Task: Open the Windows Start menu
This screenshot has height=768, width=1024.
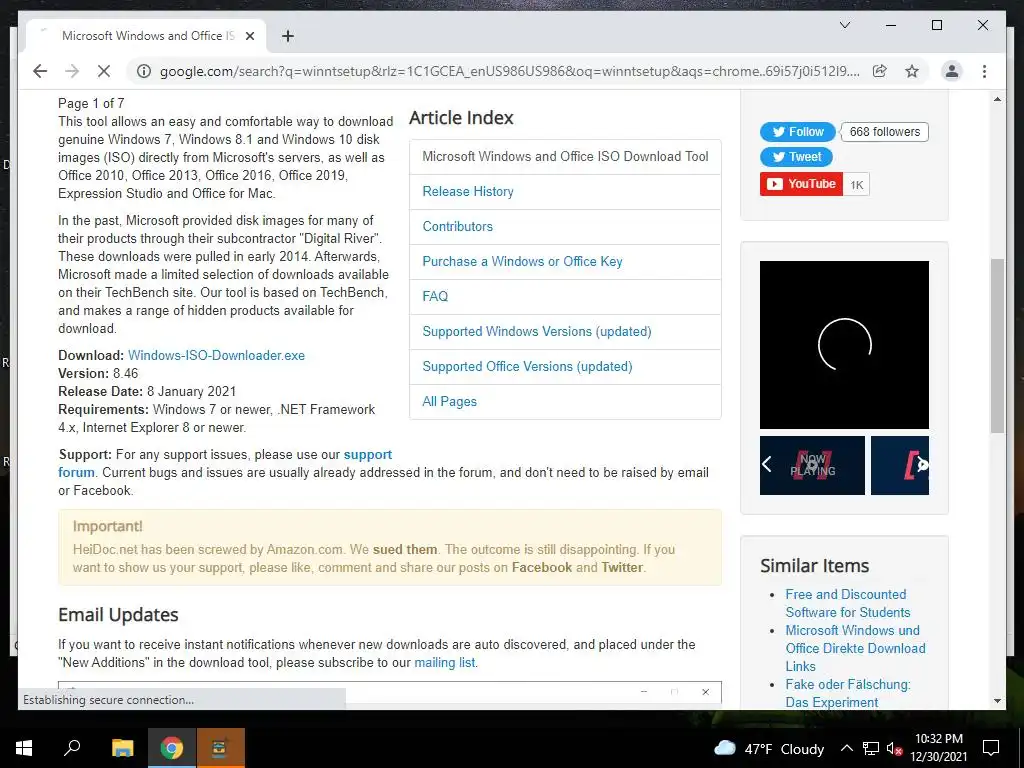Action: tap(24, 748)
